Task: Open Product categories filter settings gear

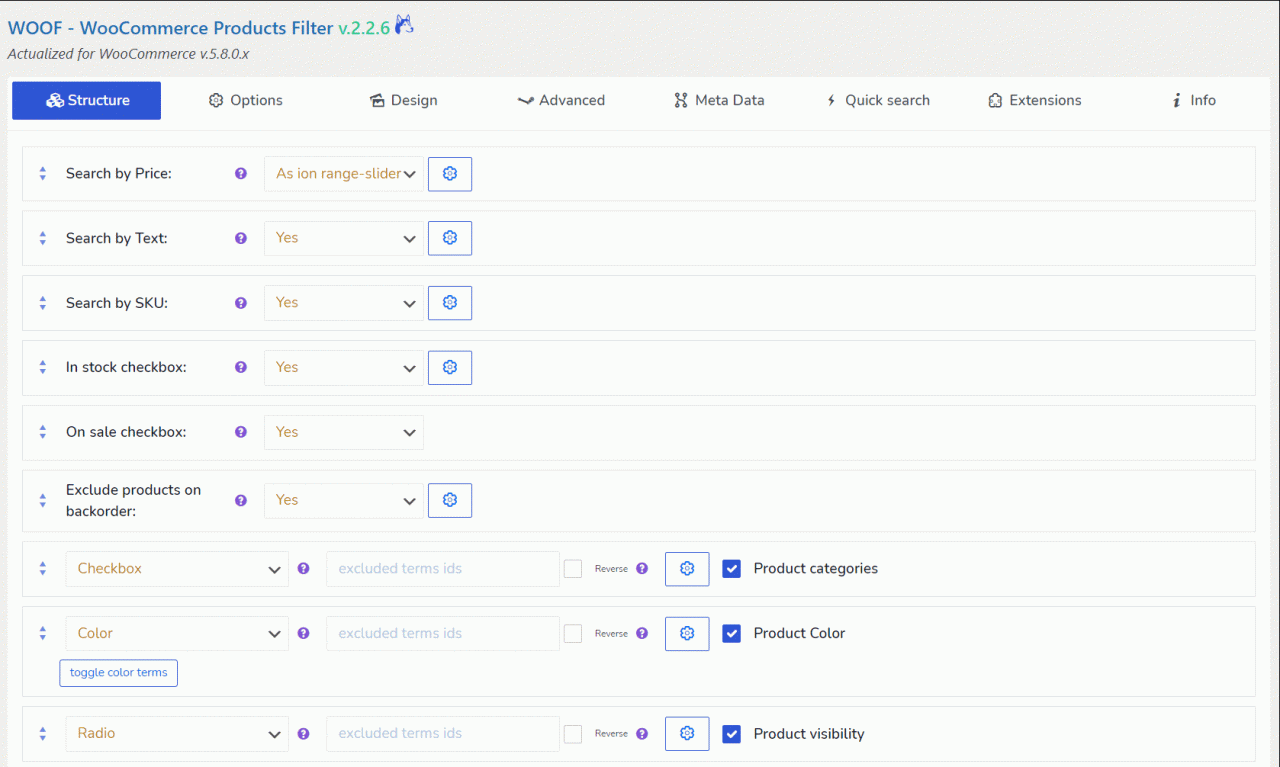Action: (686, 568)
